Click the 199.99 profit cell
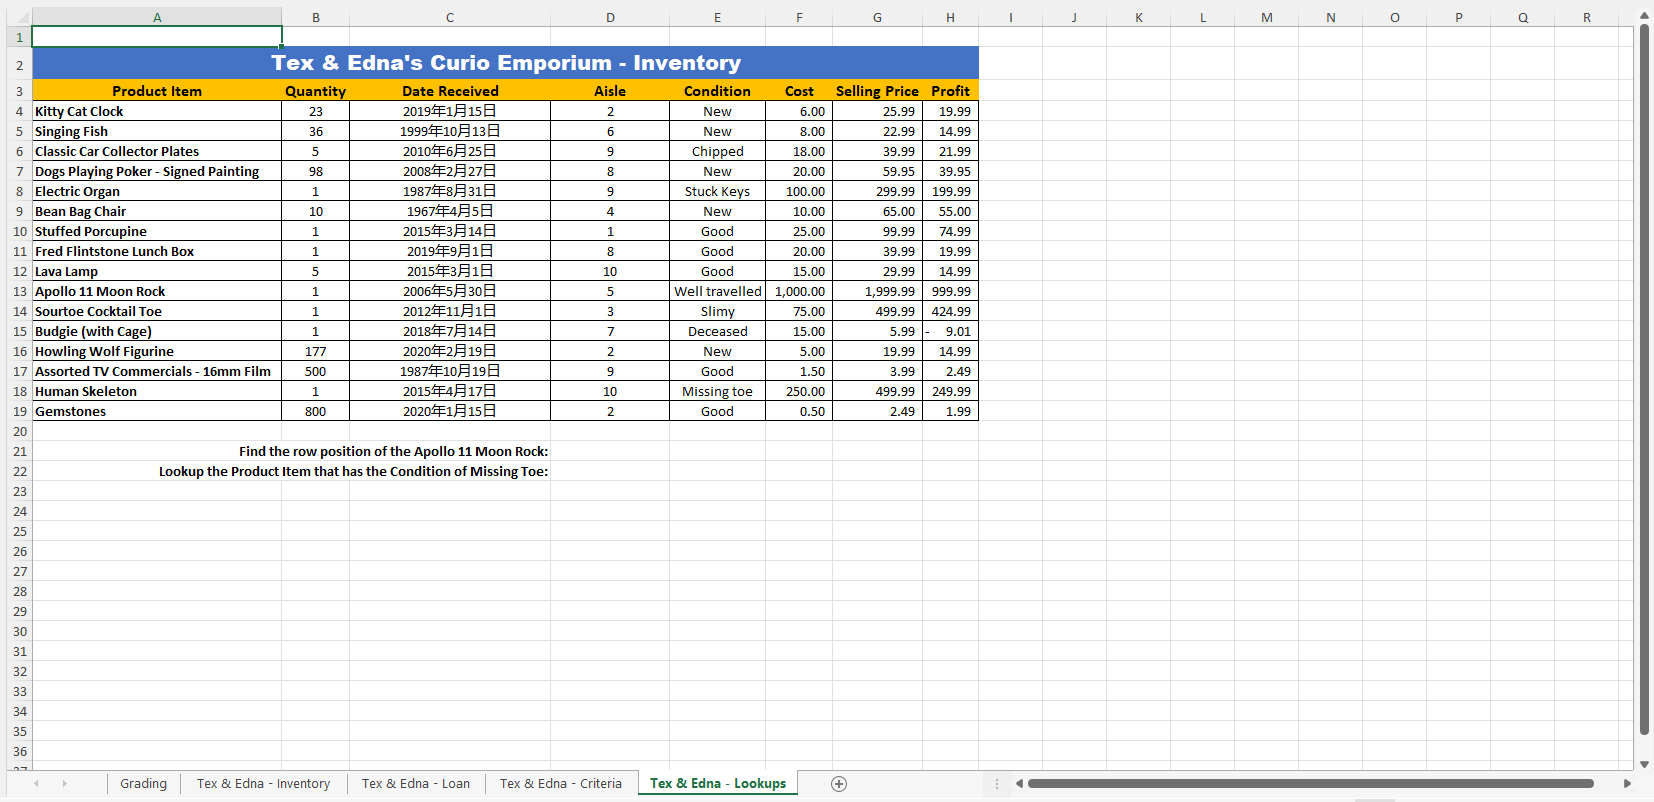 pyautogui.click(x=950, y=191)
